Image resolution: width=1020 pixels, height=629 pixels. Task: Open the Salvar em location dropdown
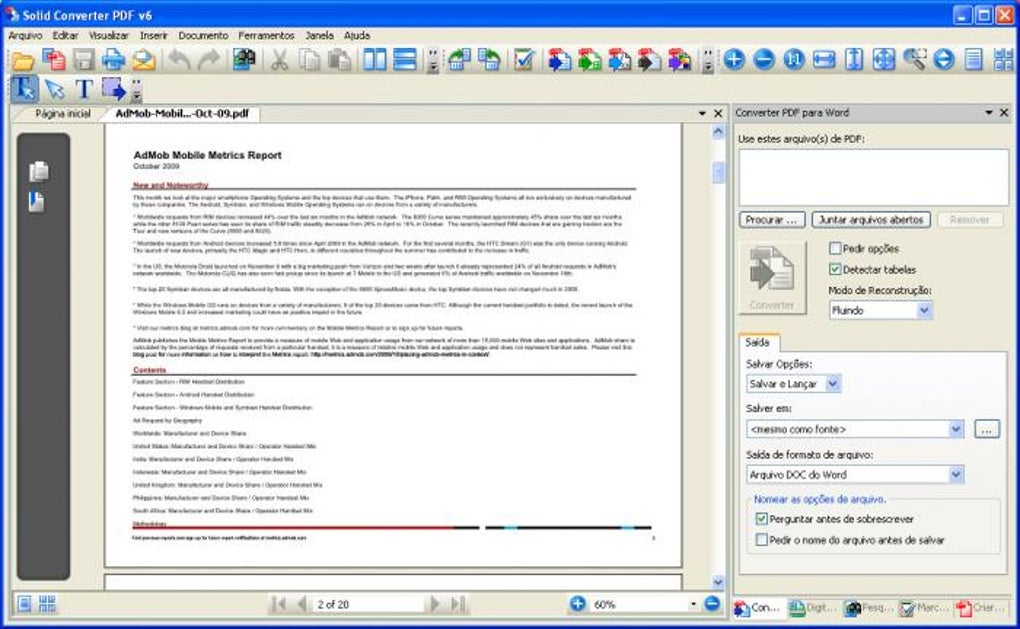point(955,429)
